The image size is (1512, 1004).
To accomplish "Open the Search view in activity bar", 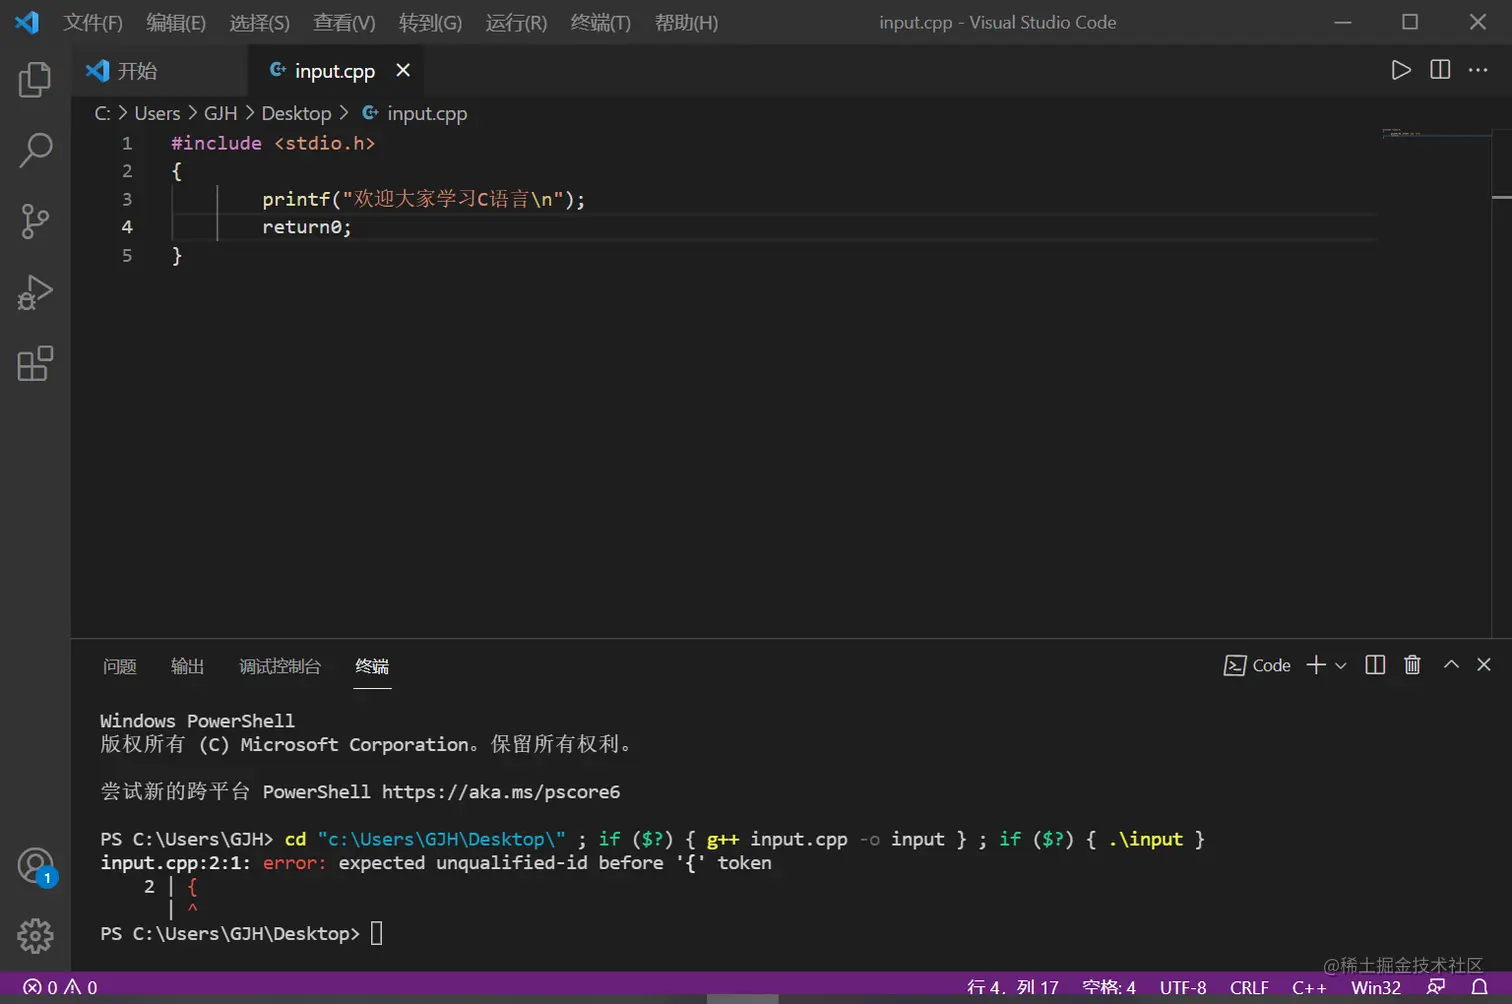I will tap(35, 150).
